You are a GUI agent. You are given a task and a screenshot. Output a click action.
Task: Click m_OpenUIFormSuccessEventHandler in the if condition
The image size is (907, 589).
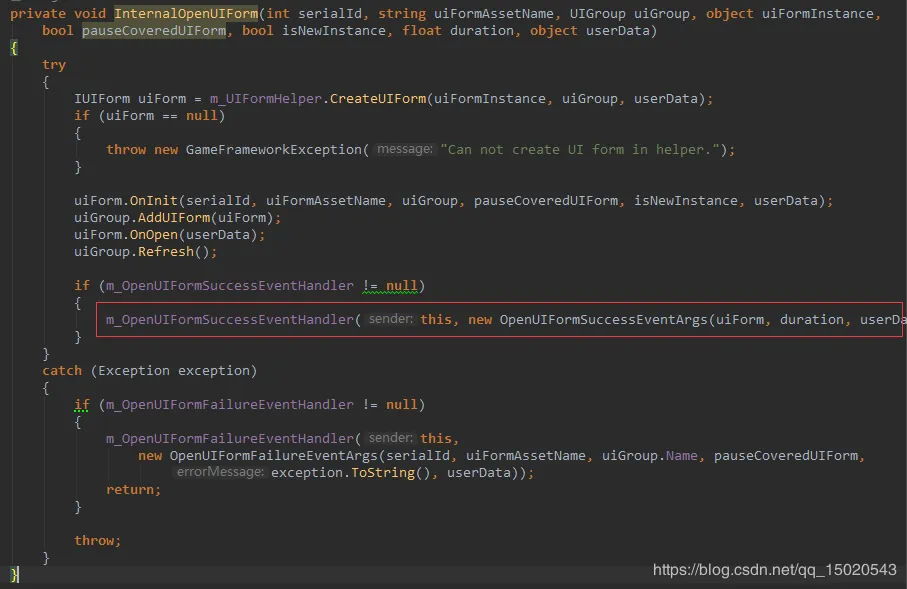229,286
